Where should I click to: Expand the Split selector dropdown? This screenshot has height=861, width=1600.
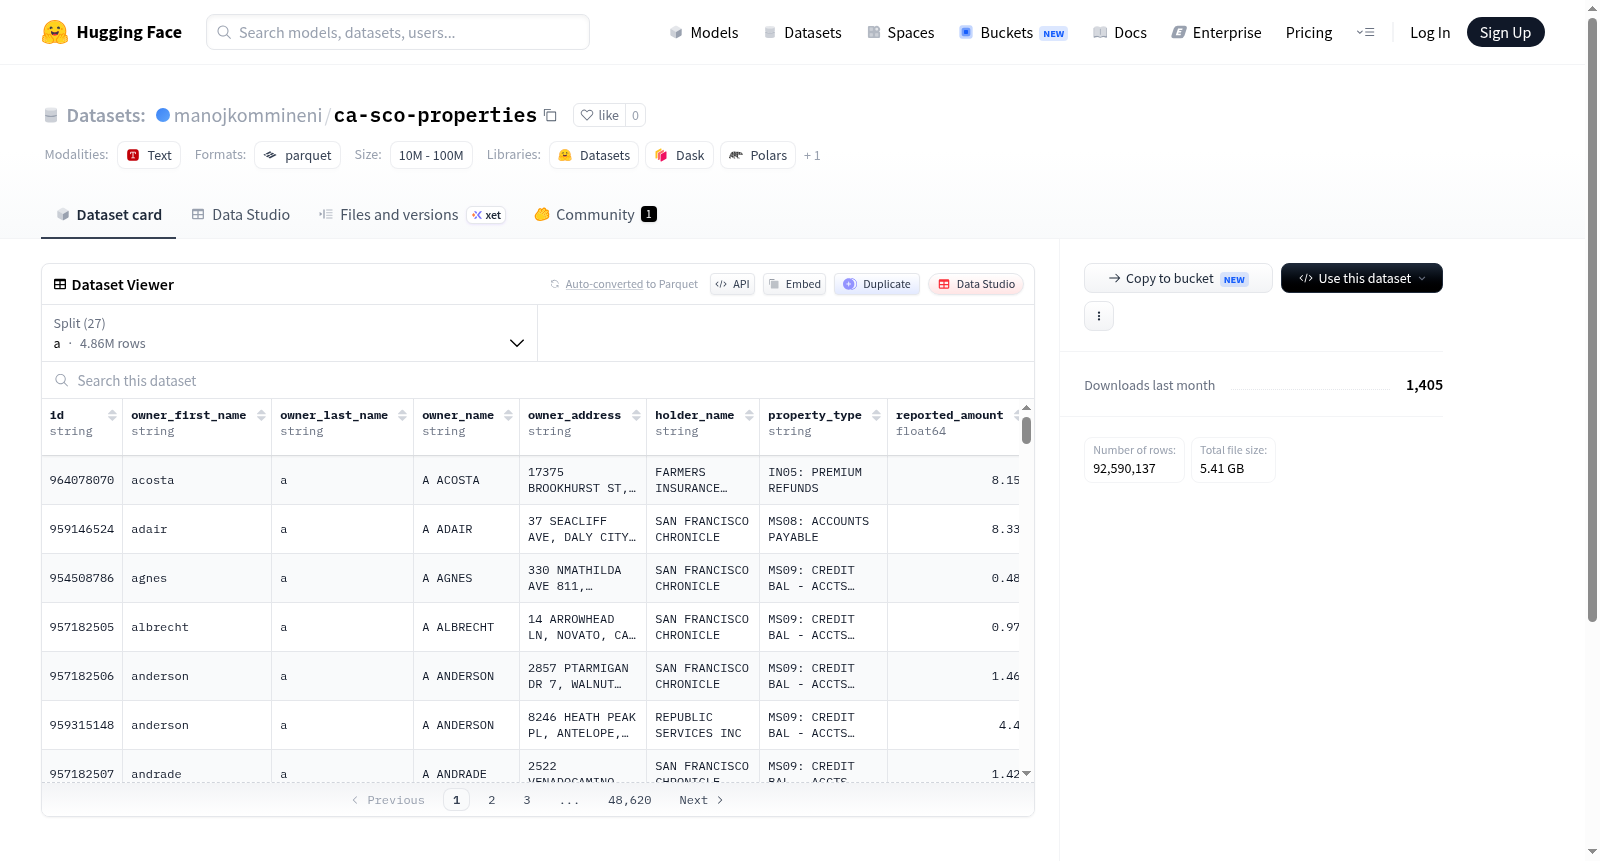coord(290,333)
